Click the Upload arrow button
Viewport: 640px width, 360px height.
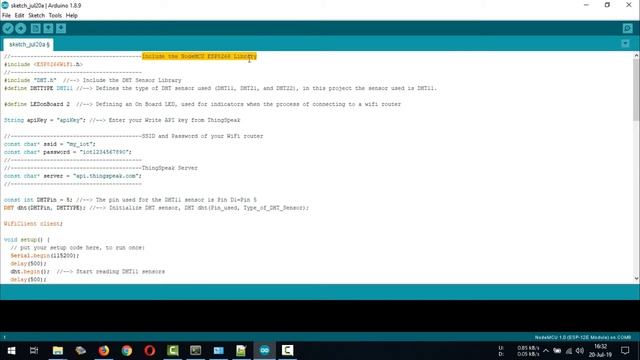(x=21, y=28)
